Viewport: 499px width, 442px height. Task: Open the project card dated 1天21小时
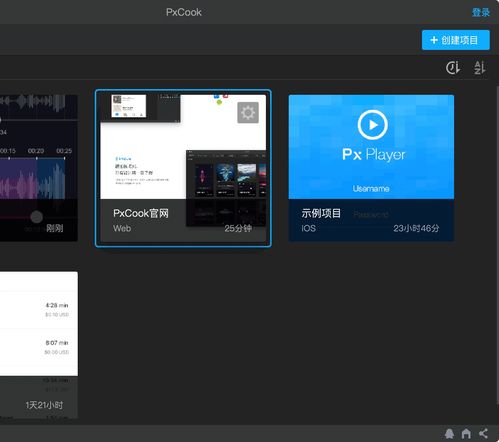coord(39,345)
